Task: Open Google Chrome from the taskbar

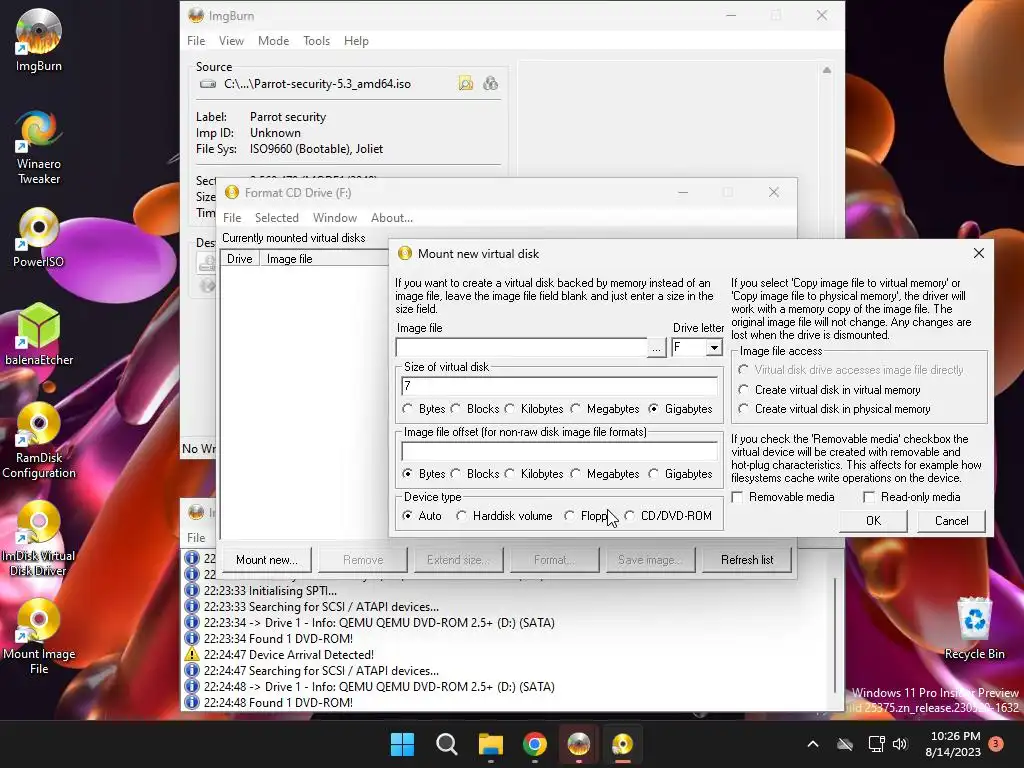Action: (535, 744)
